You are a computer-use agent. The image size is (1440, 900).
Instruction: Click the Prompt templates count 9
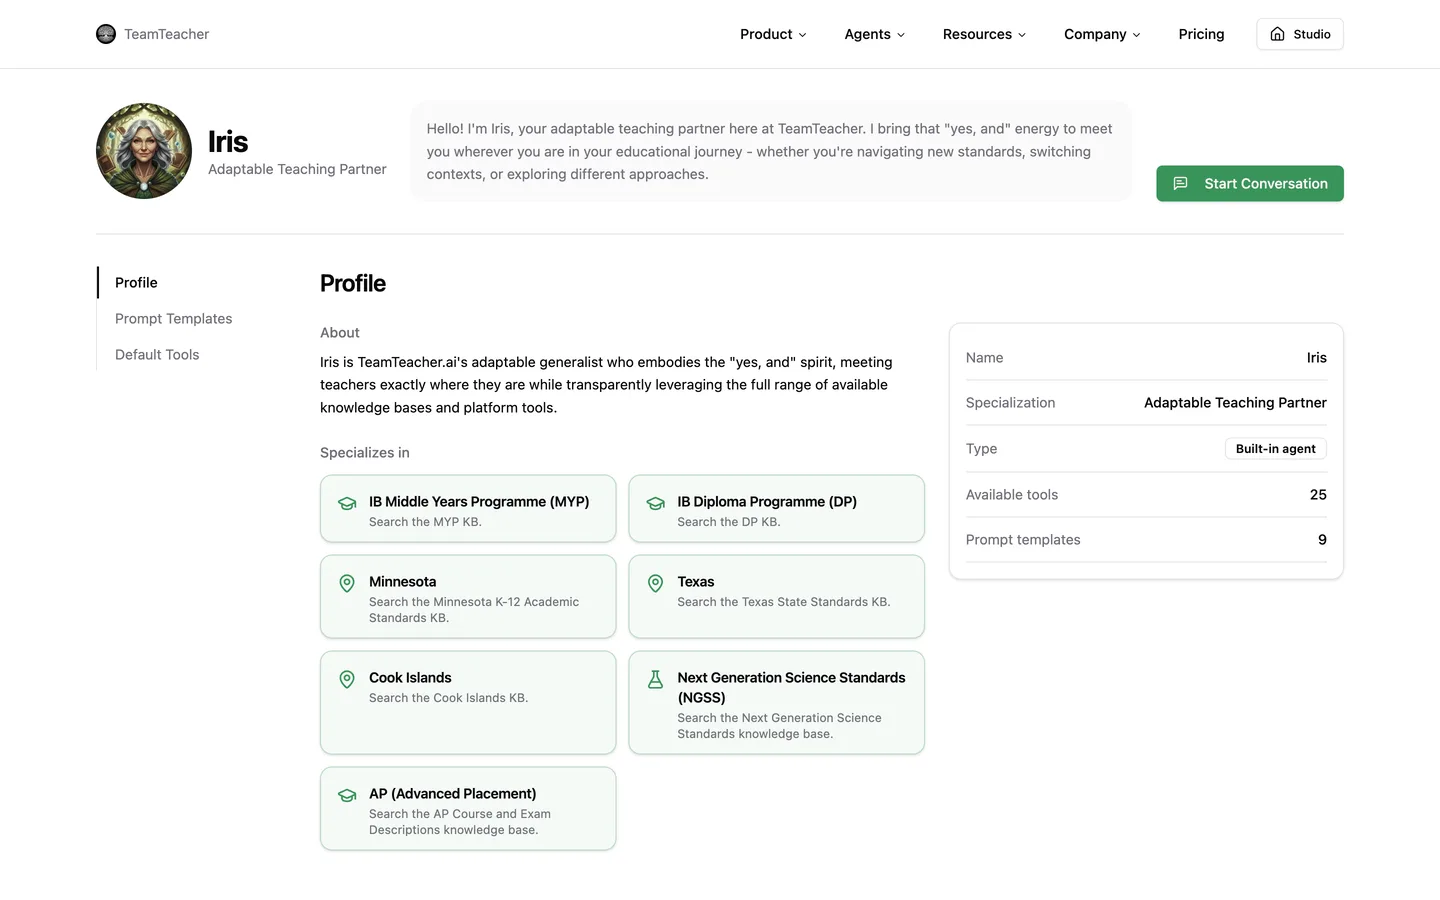pyautogui.click(x=1322, y=540)
